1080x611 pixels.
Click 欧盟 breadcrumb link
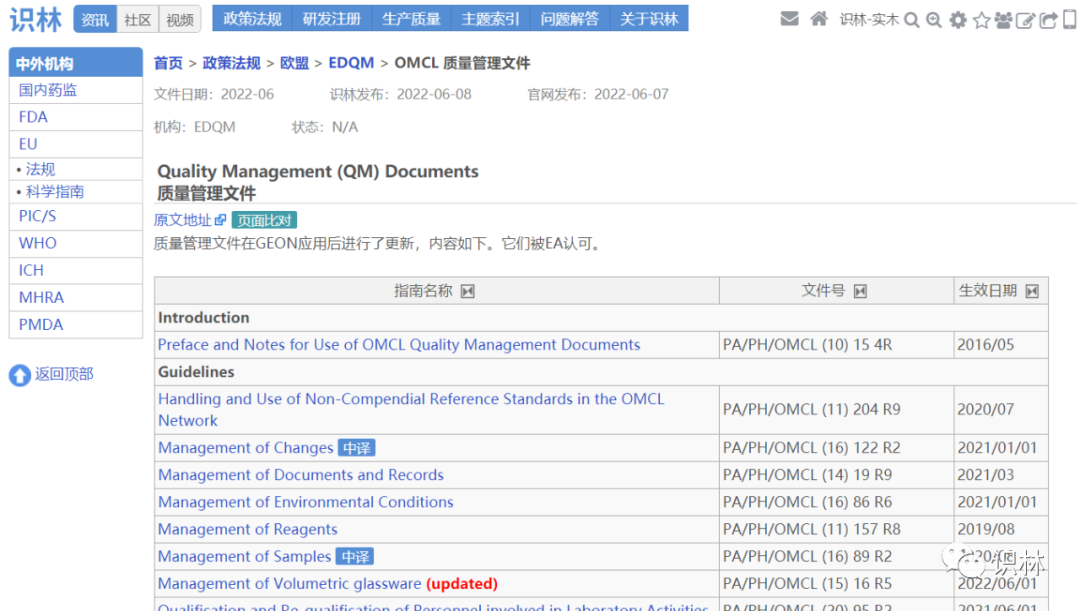coord(294,63)
